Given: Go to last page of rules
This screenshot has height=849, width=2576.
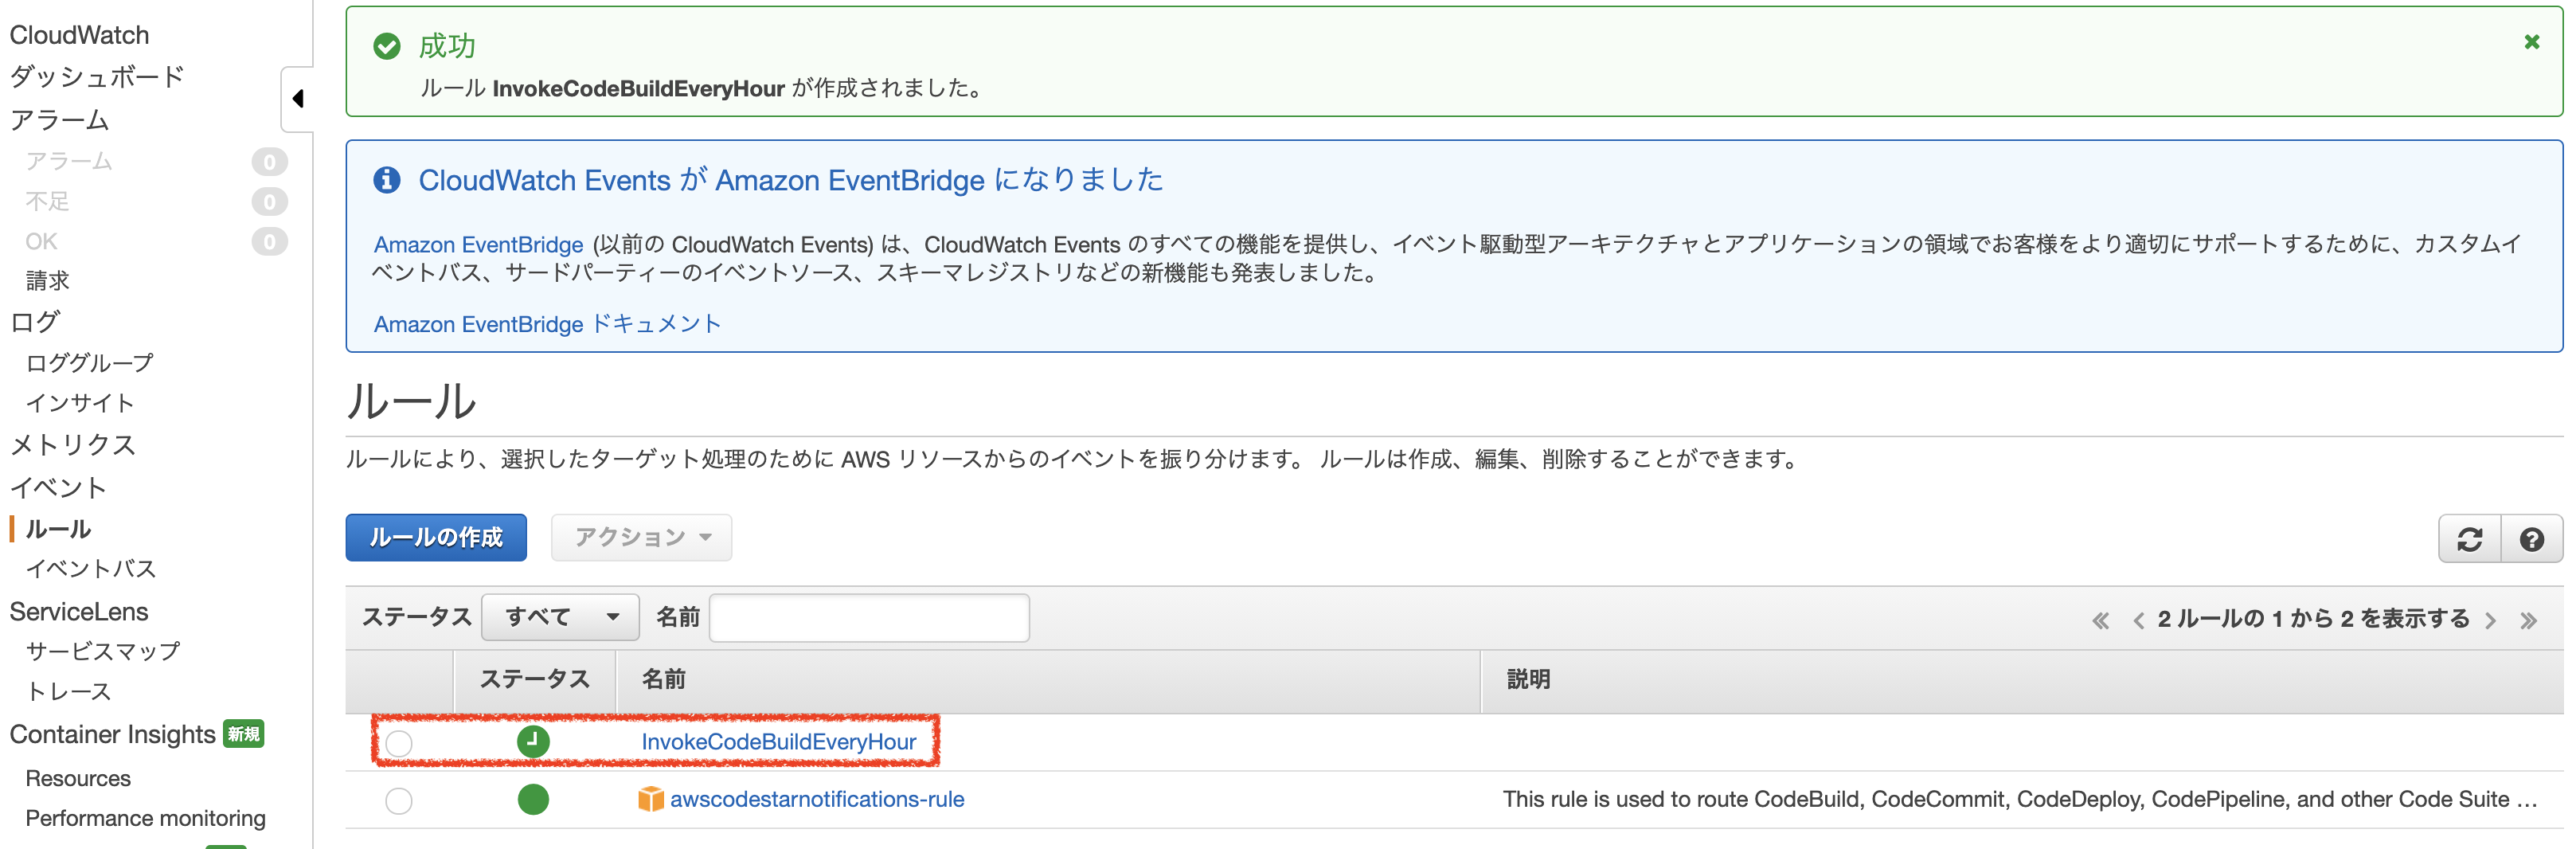Looking at the screenshot, I should pyautogui.click(x=2528, y=621).
